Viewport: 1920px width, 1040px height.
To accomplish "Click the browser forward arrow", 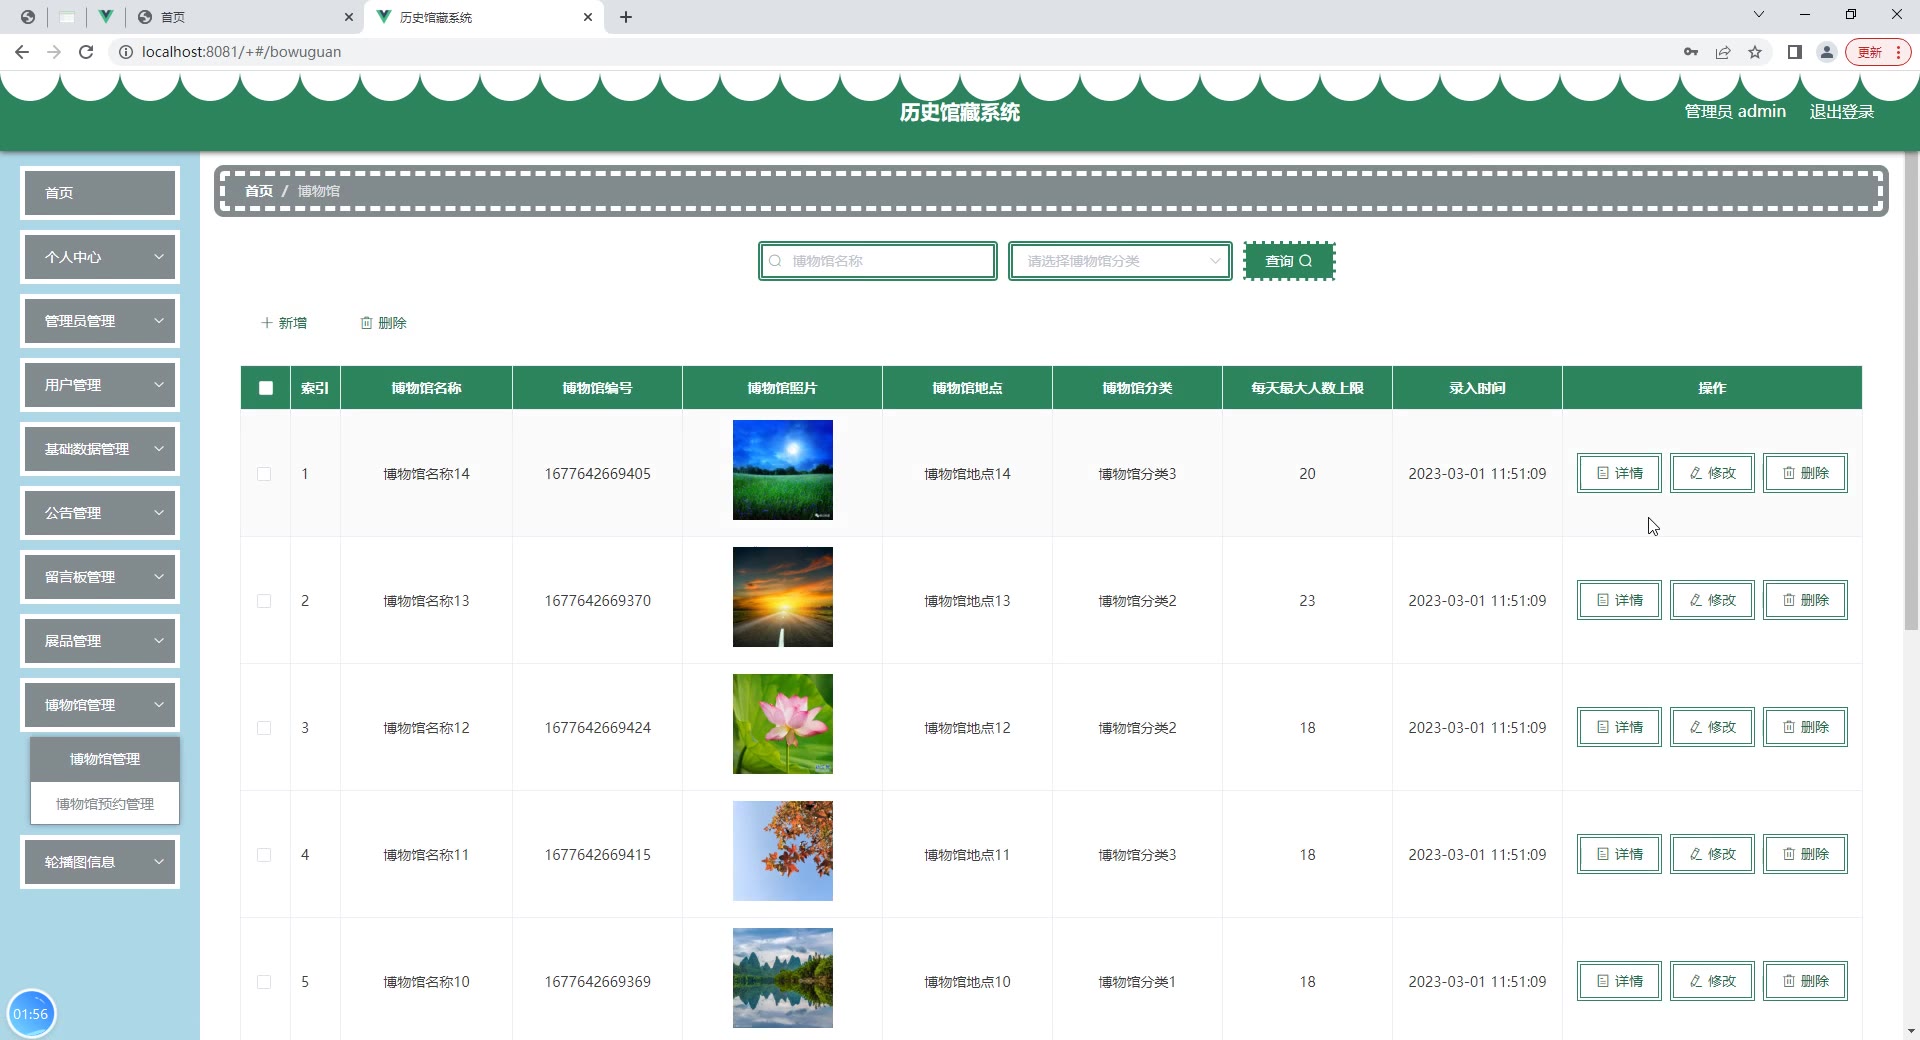I will [54, 52].
